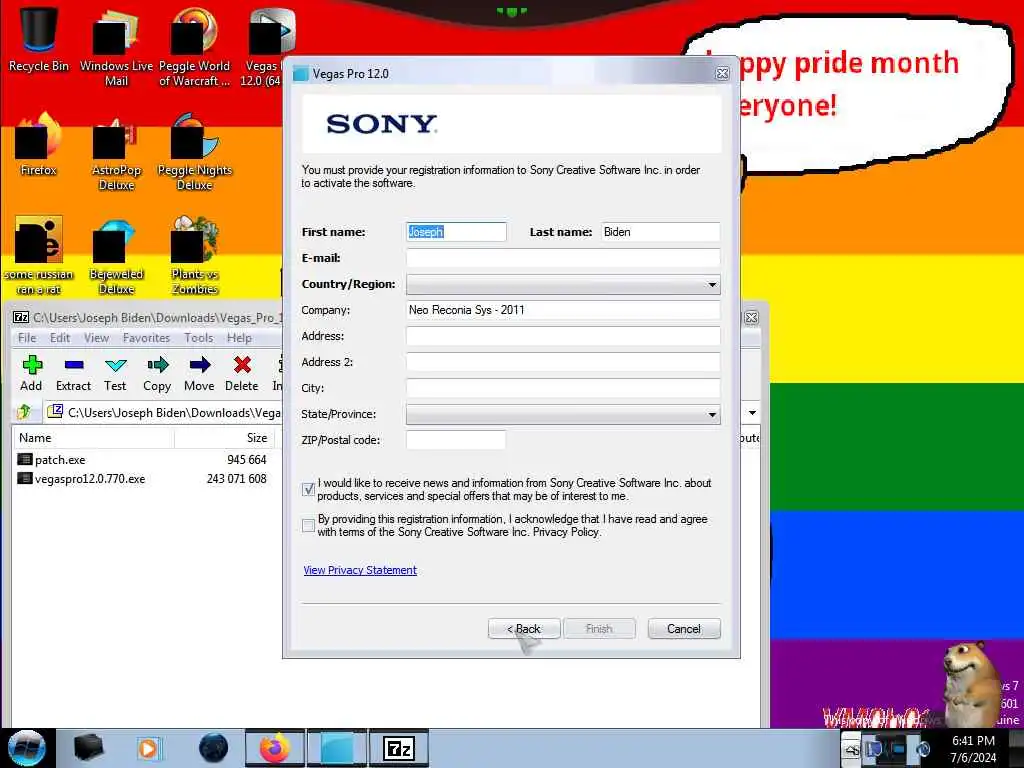Open the Favorites menu in 7-Zip
1024x768 pixels.
click(x=146, y=338)
